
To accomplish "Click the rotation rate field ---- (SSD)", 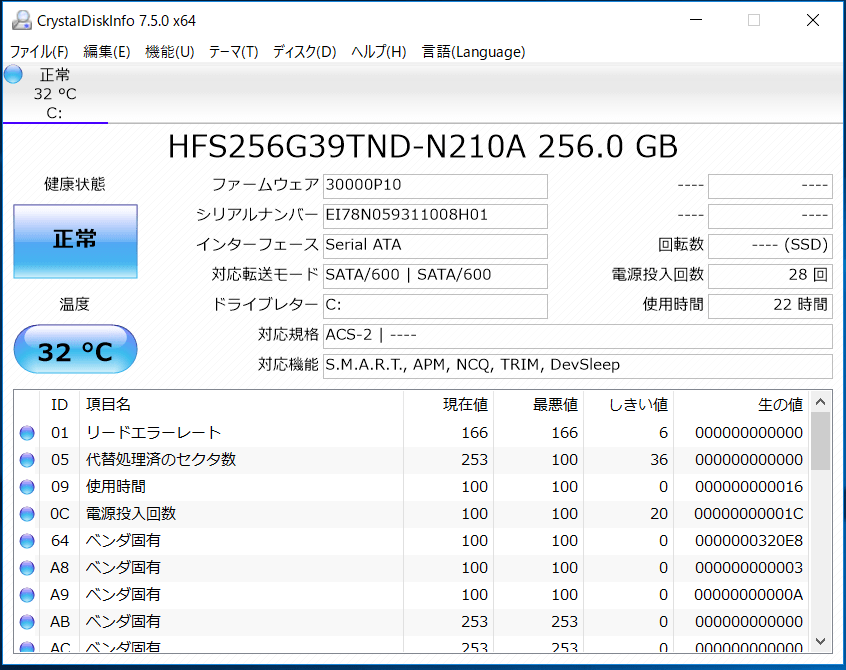I will click(770, 246).
